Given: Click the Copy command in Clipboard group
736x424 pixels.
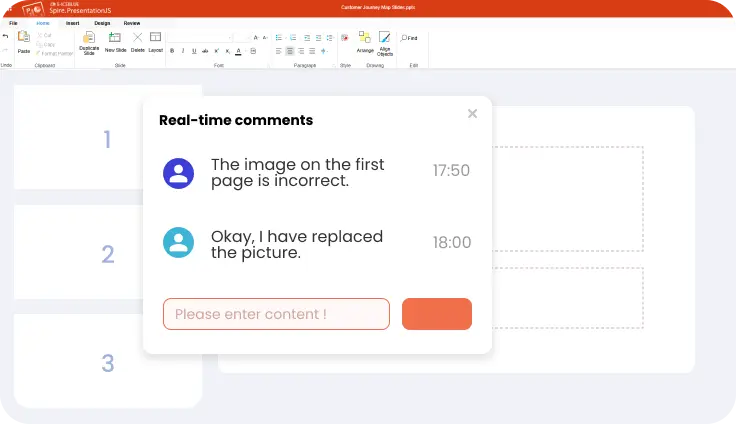Looking at the screenshot, I should pyautogui.click(x=46, y=44).
